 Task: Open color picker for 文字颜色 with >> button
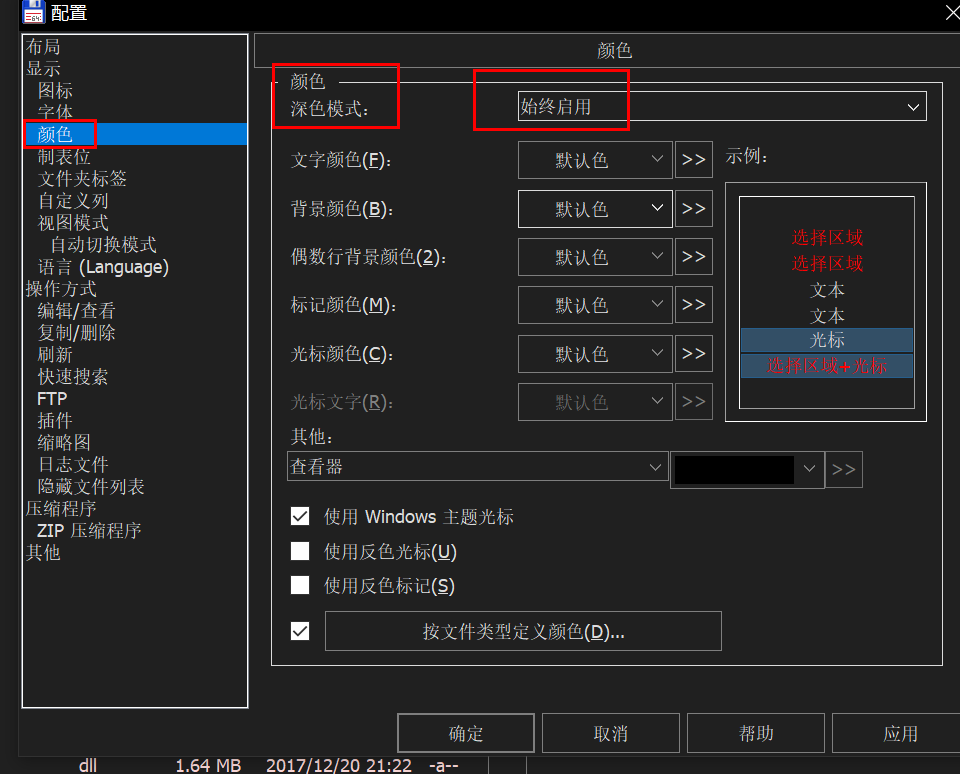(x=694, y=160)
